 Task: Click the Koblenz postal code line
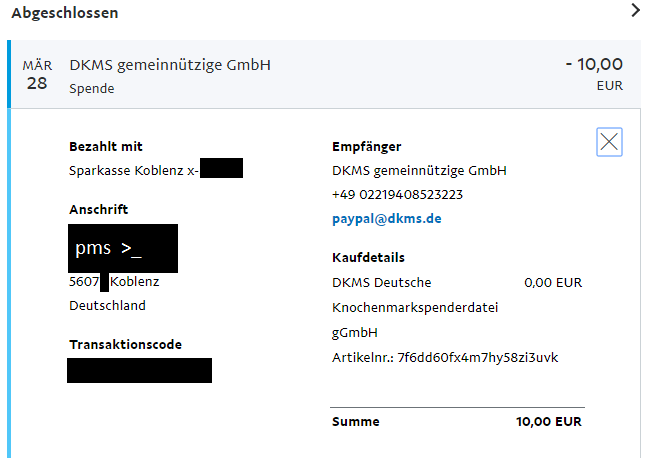coord(114,282)
